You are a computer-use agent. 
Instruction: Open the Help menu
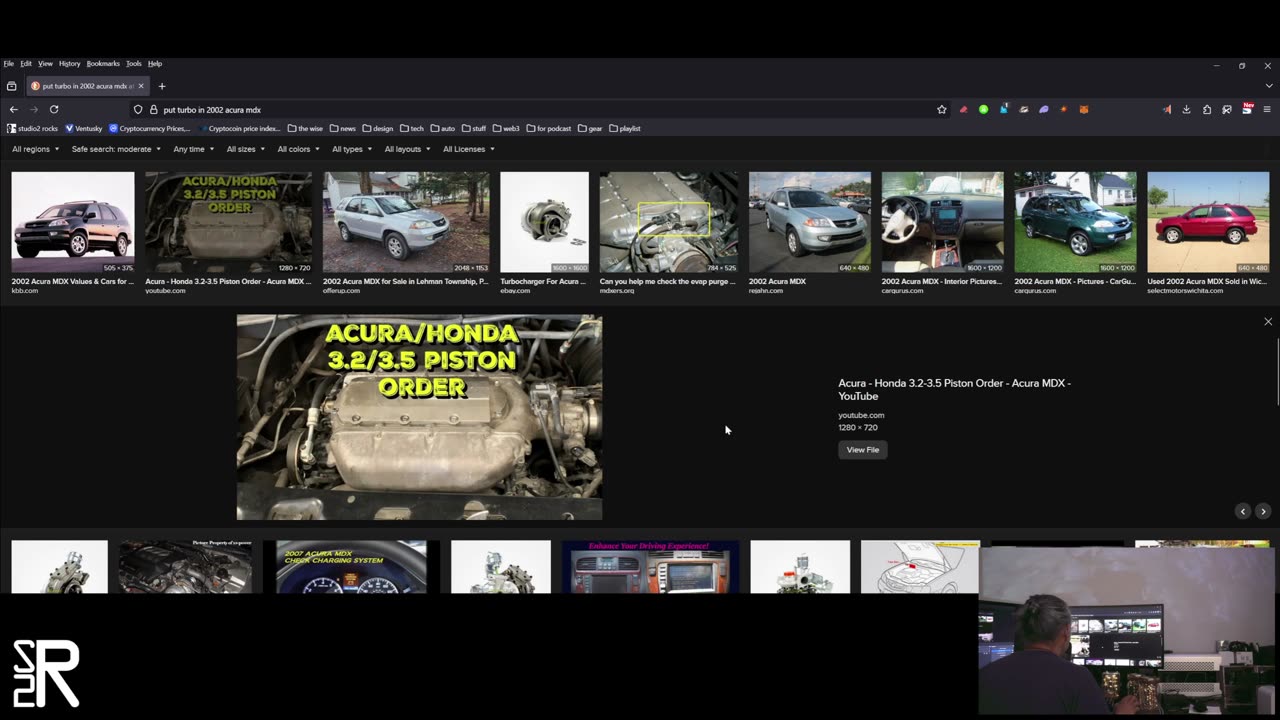(155, 64)
